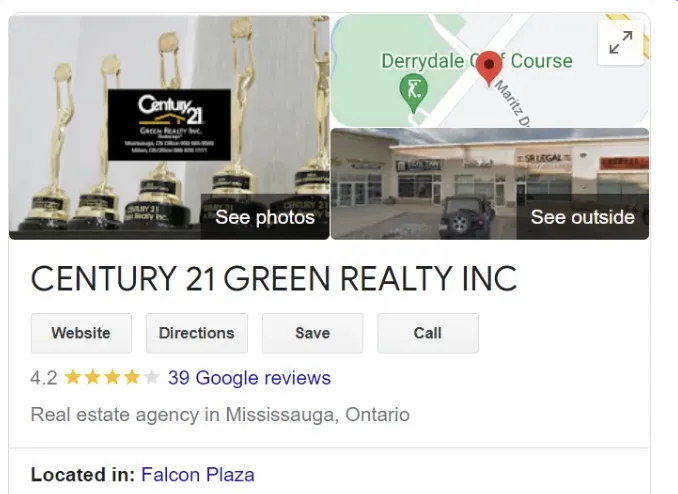The height and width of the screenshot is (494, 678).
Task: Click the Derrydale Golf Course map label
Action: [x=477, y=61]
